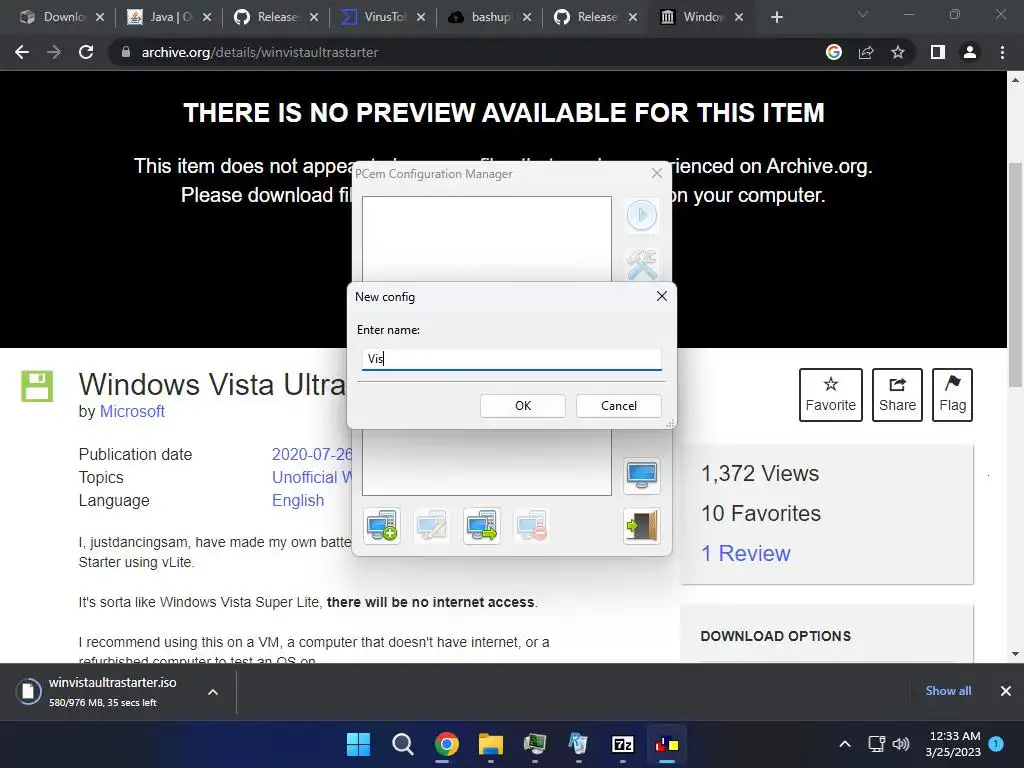Close the Java tab
1024x768 pixels.
click(207, 17)
